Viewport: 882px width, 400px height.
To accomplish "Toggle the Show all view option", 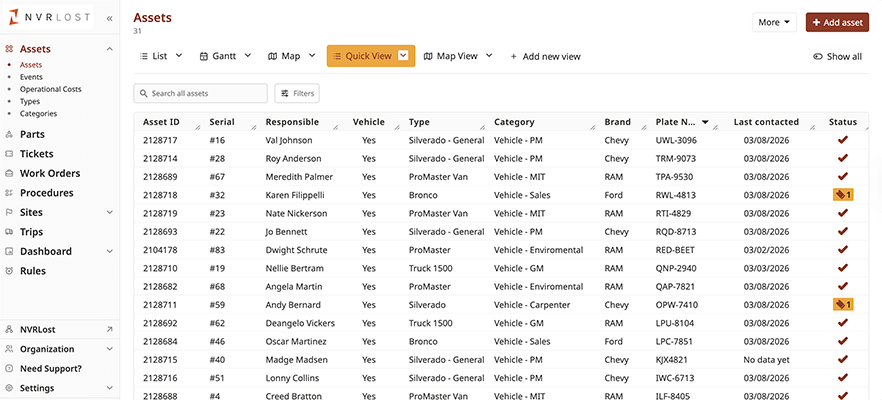I will coord(837,57).
